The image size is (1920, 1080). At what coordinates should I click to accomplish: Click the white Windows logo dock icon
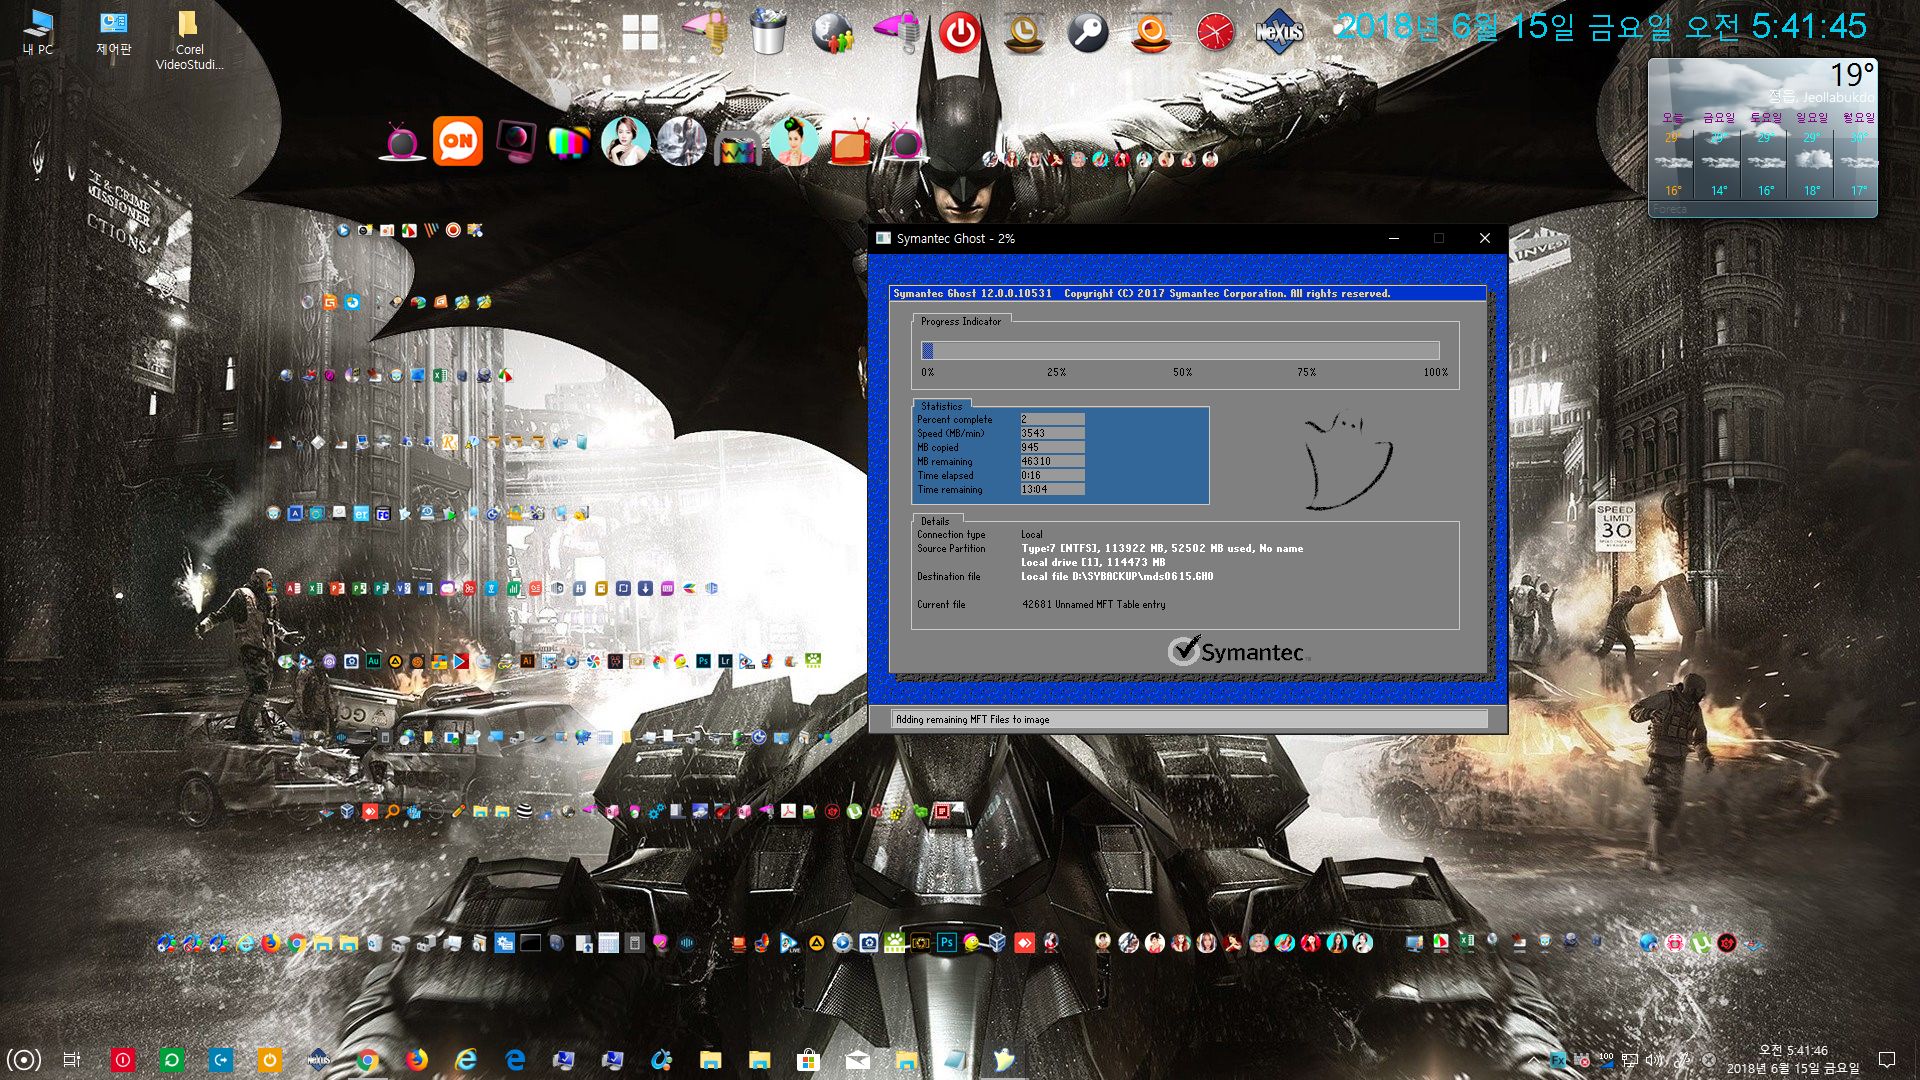(640, 32)
